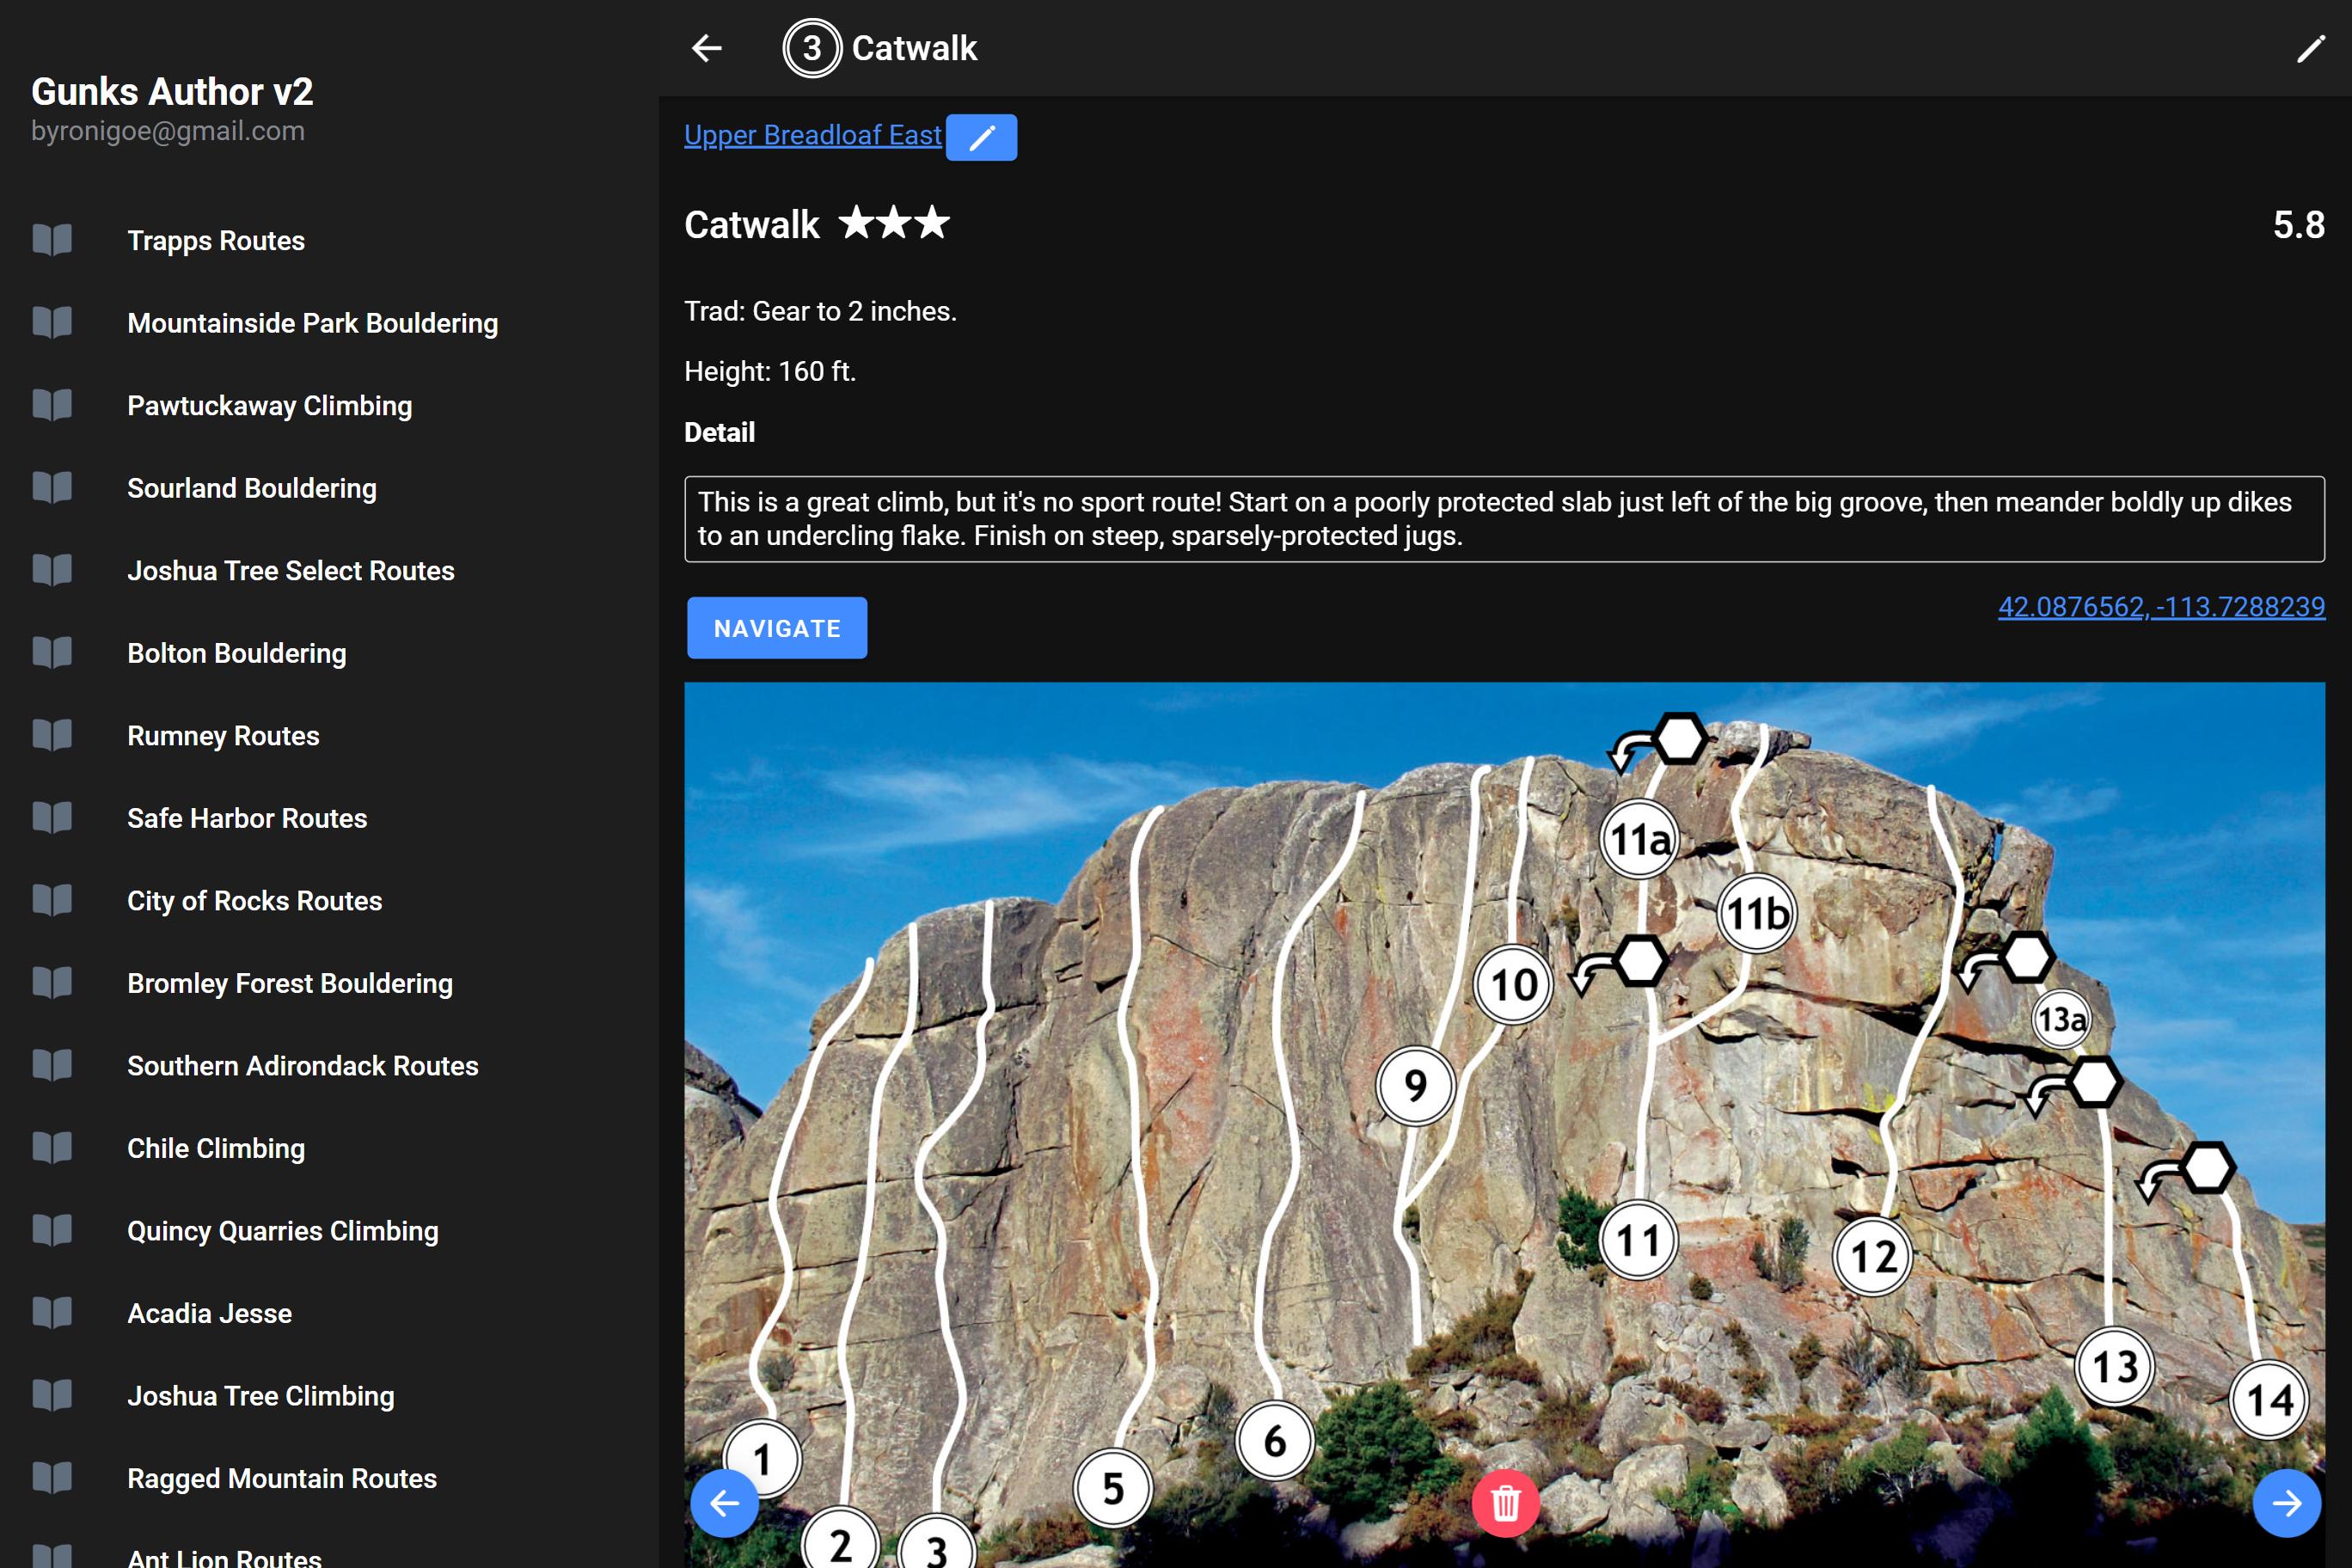Open Sourland Bouldering guide

click(252, 488)
